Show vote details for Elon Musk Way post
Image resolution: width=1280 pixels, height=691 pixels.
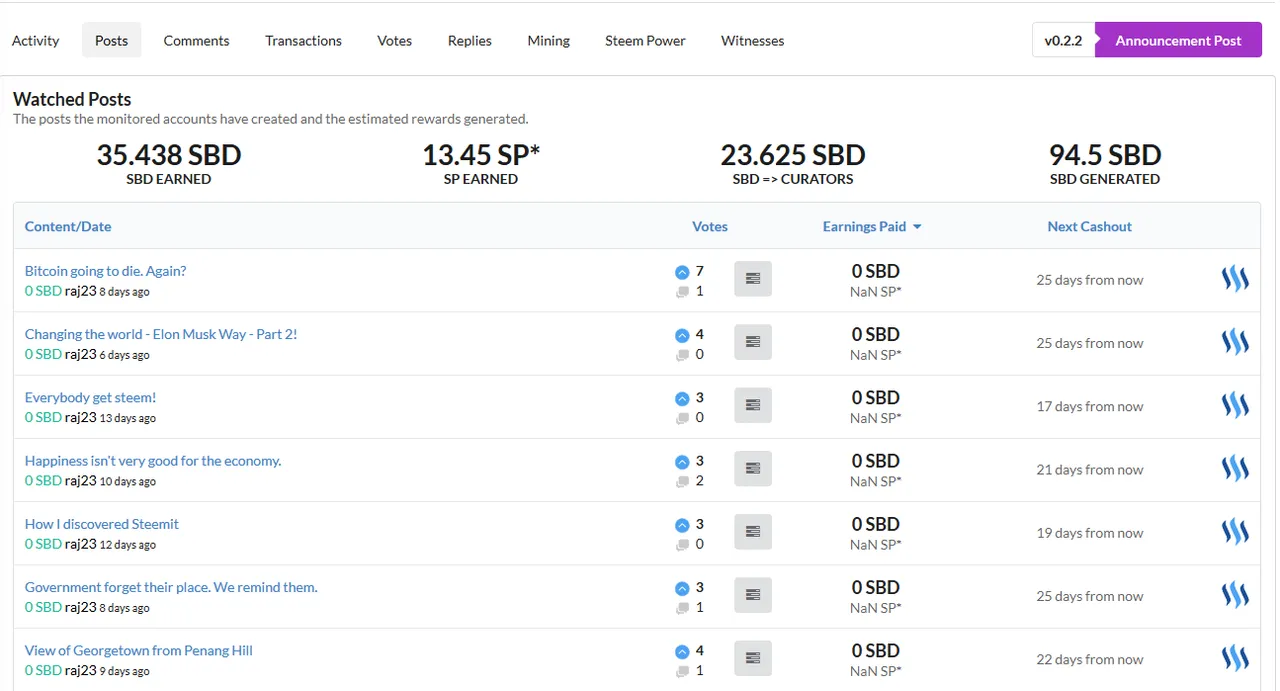(753, 342)
